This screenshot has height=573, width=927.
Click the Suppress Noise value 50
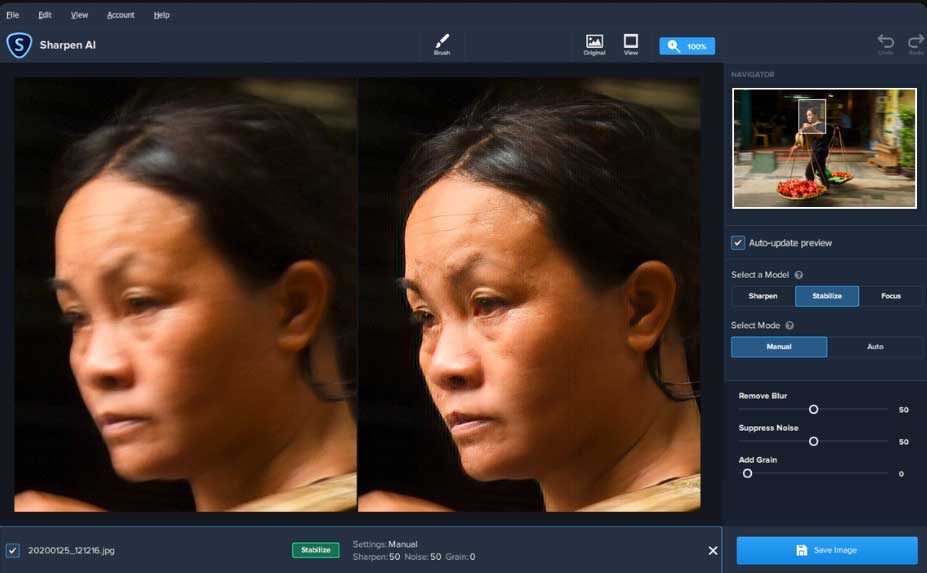point(903,442)
